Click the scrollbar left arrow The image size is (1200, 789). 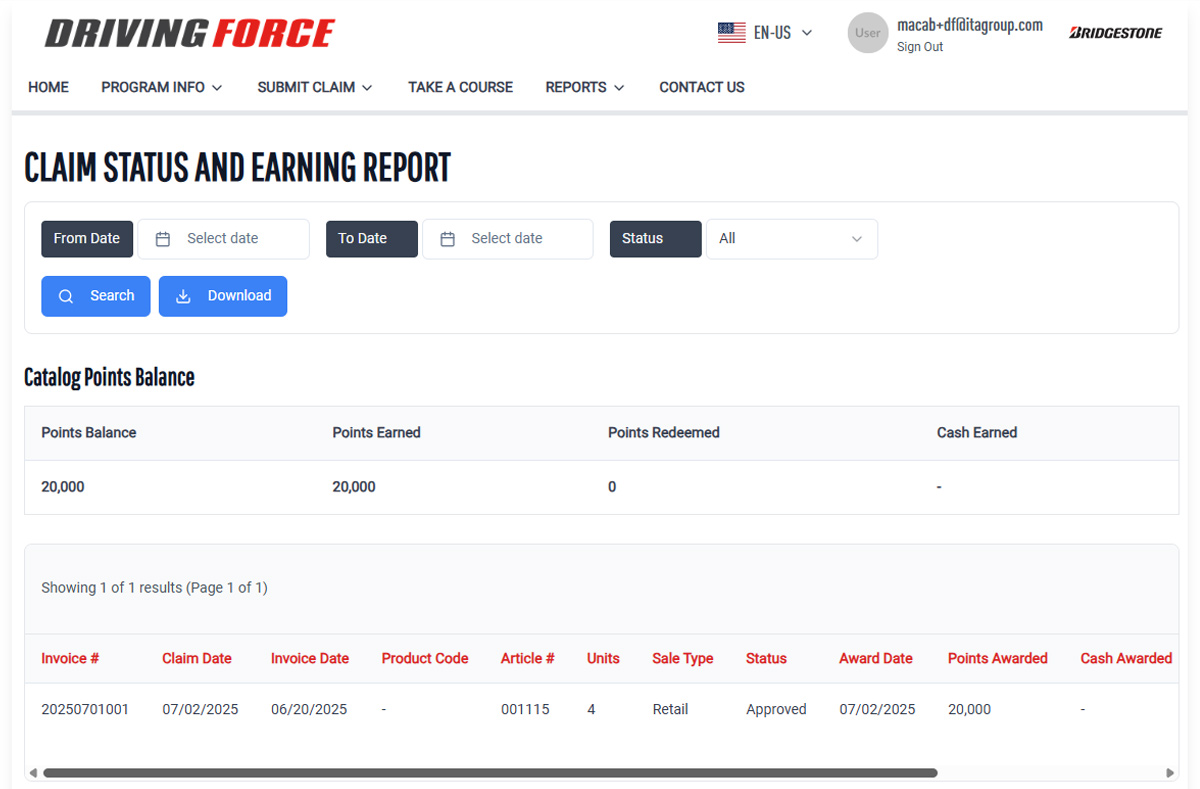pos(33,773)
